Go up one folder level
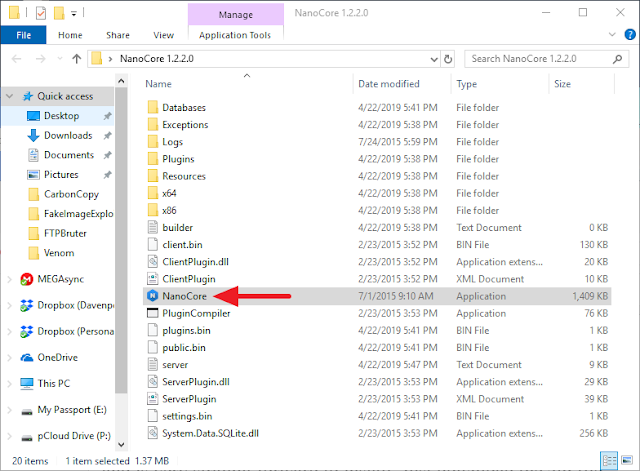Viewport: 640px width, 471px height. click(x=76, y=59)
